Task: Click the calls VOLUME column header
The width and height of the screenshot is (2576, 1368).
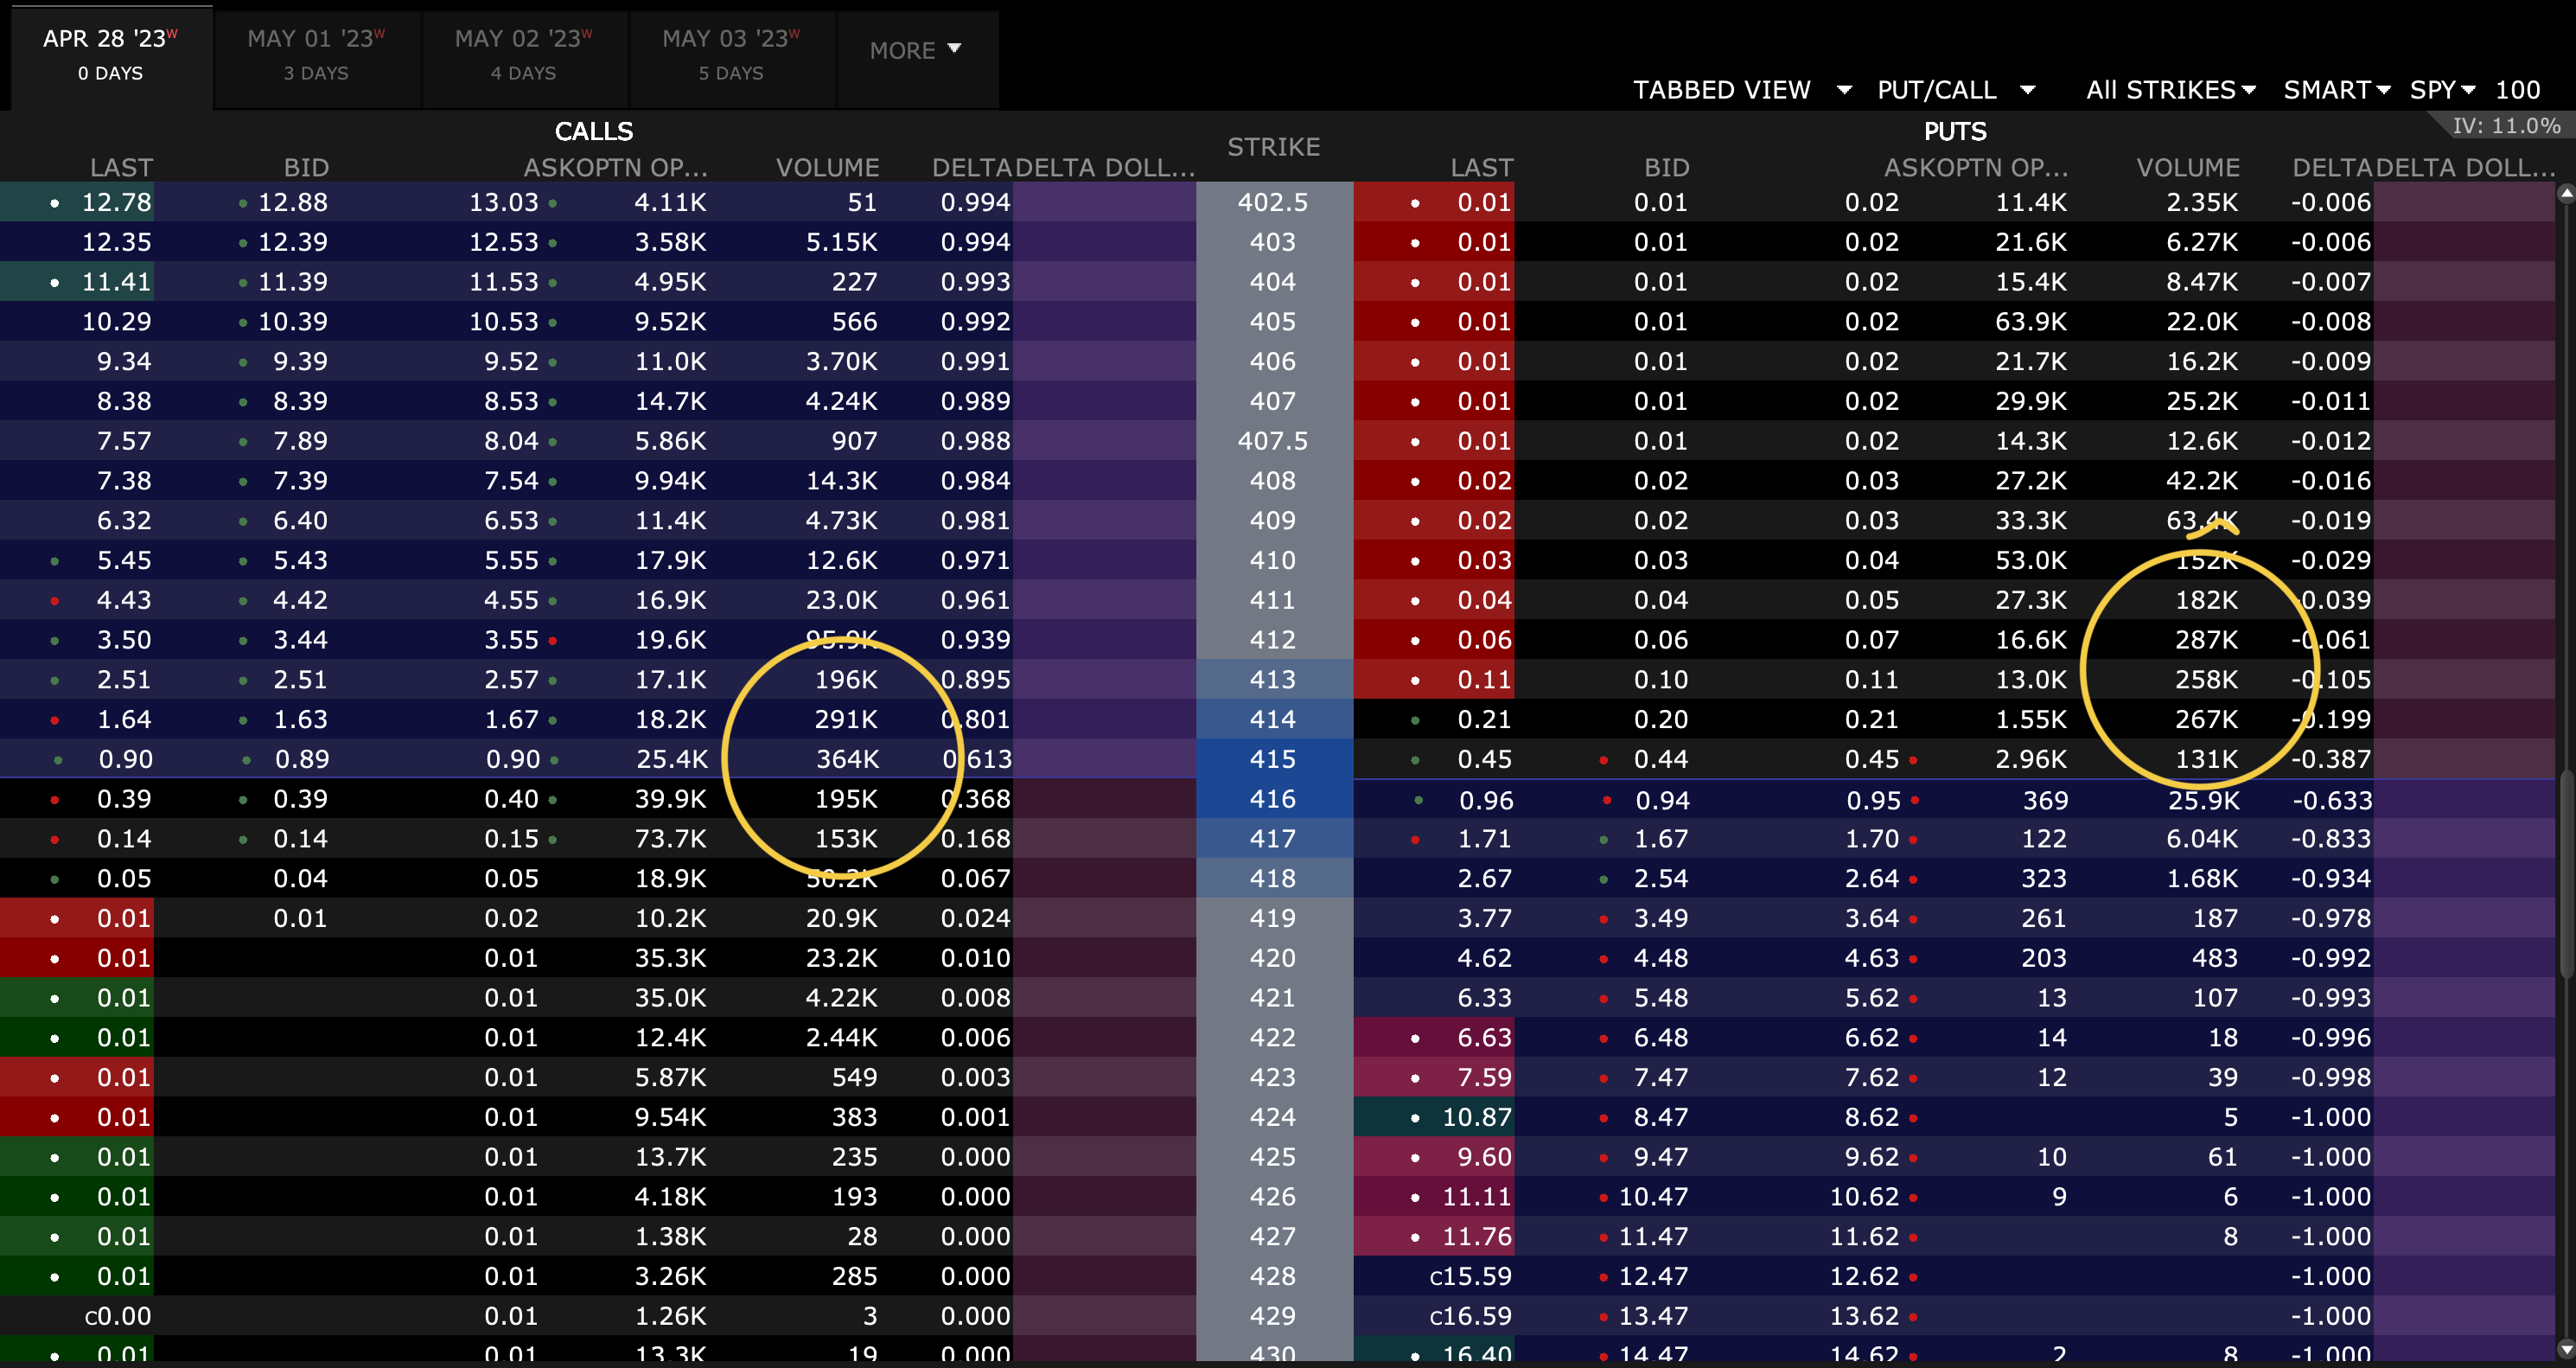Action: click(x=827, y=167)
